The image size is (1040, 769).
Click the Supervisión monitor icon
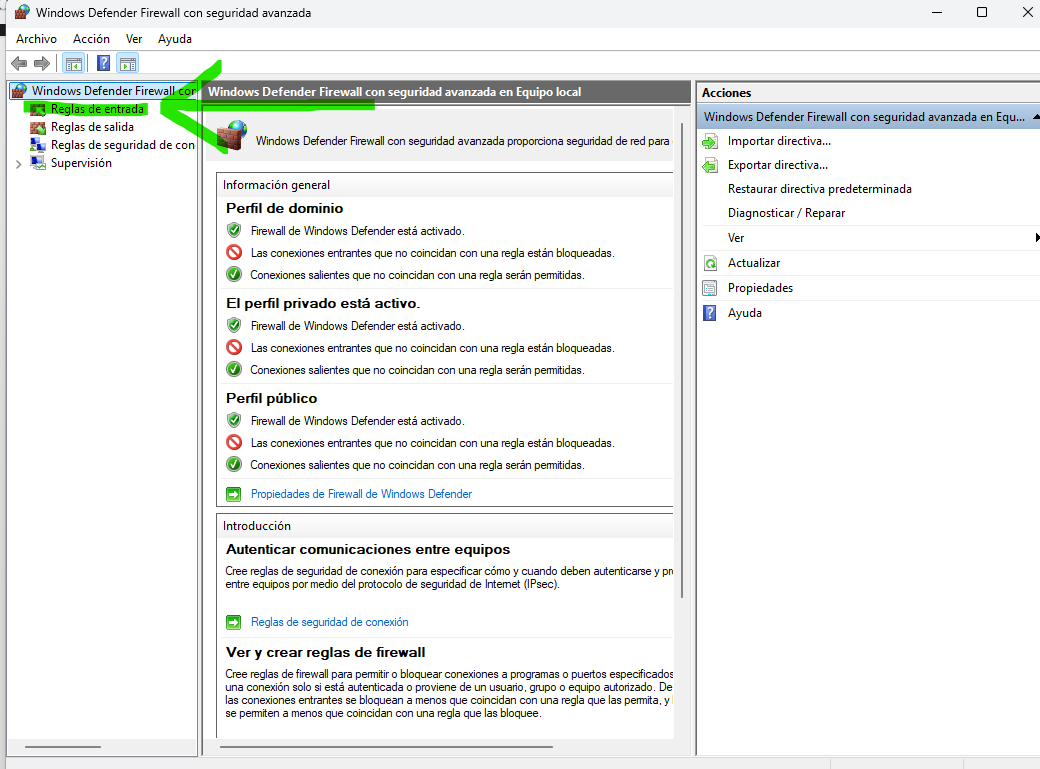tap(38, 163)
